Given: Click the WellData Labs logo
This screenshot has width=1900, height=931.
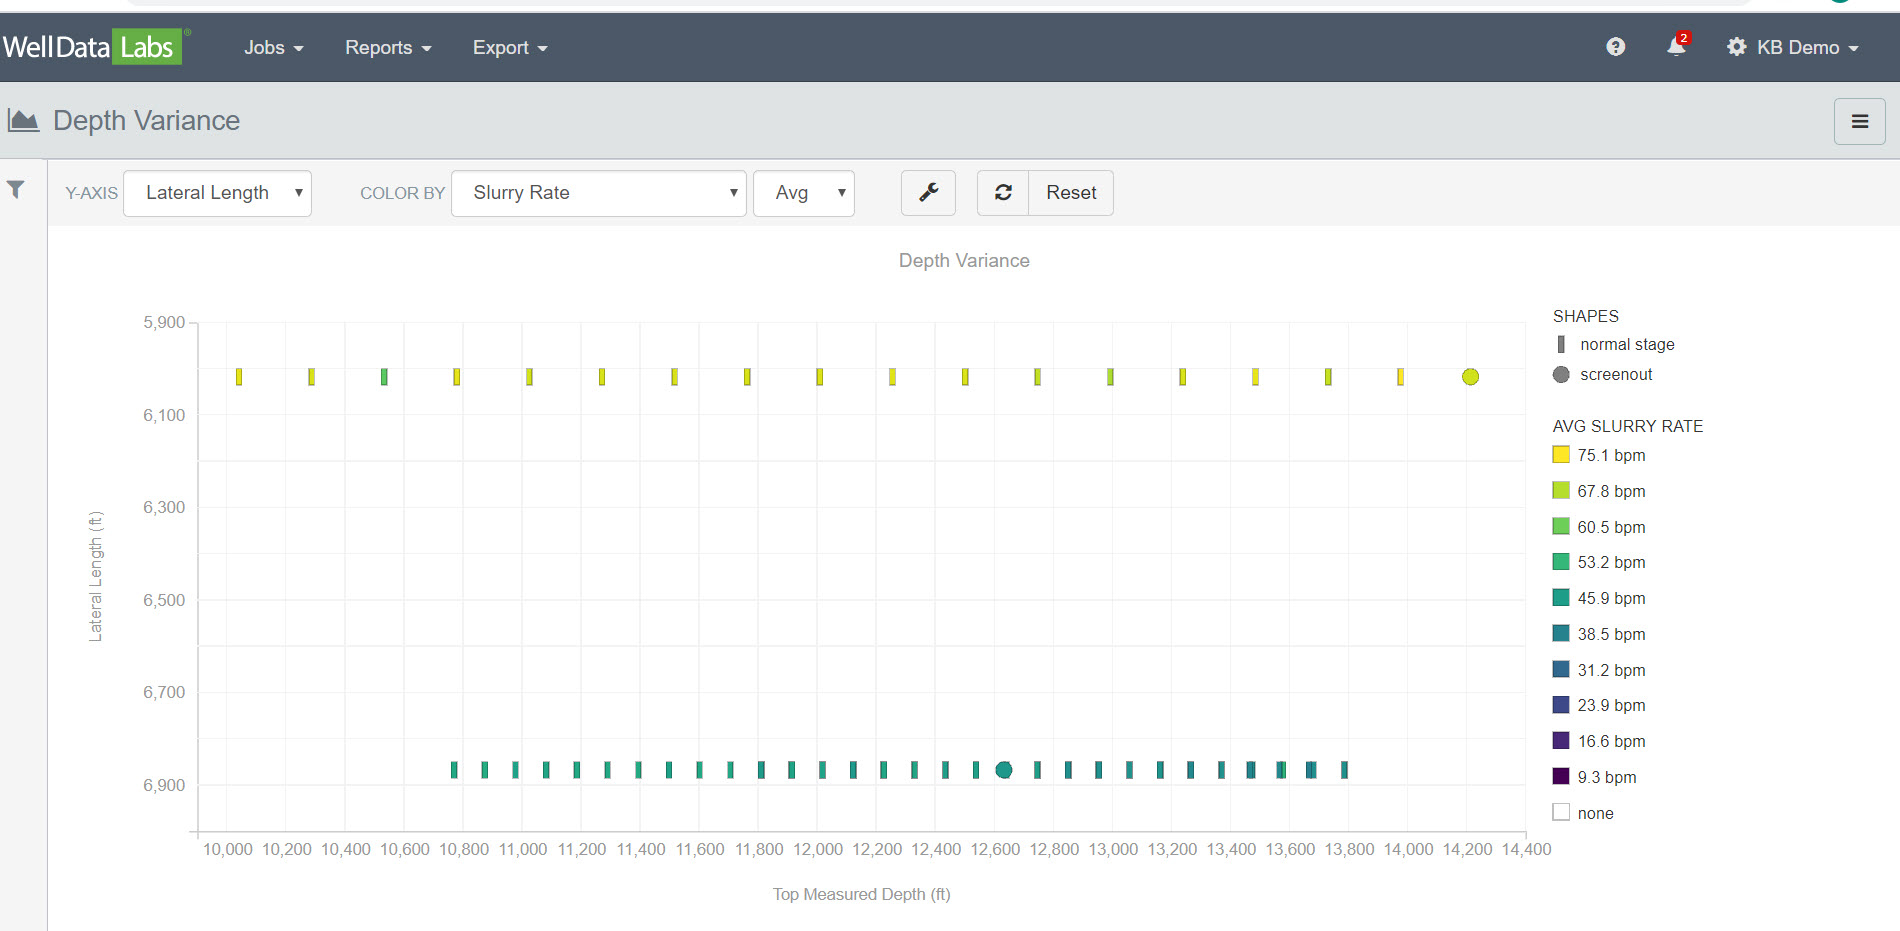Looking at the screenshot, I should (93, 47).
